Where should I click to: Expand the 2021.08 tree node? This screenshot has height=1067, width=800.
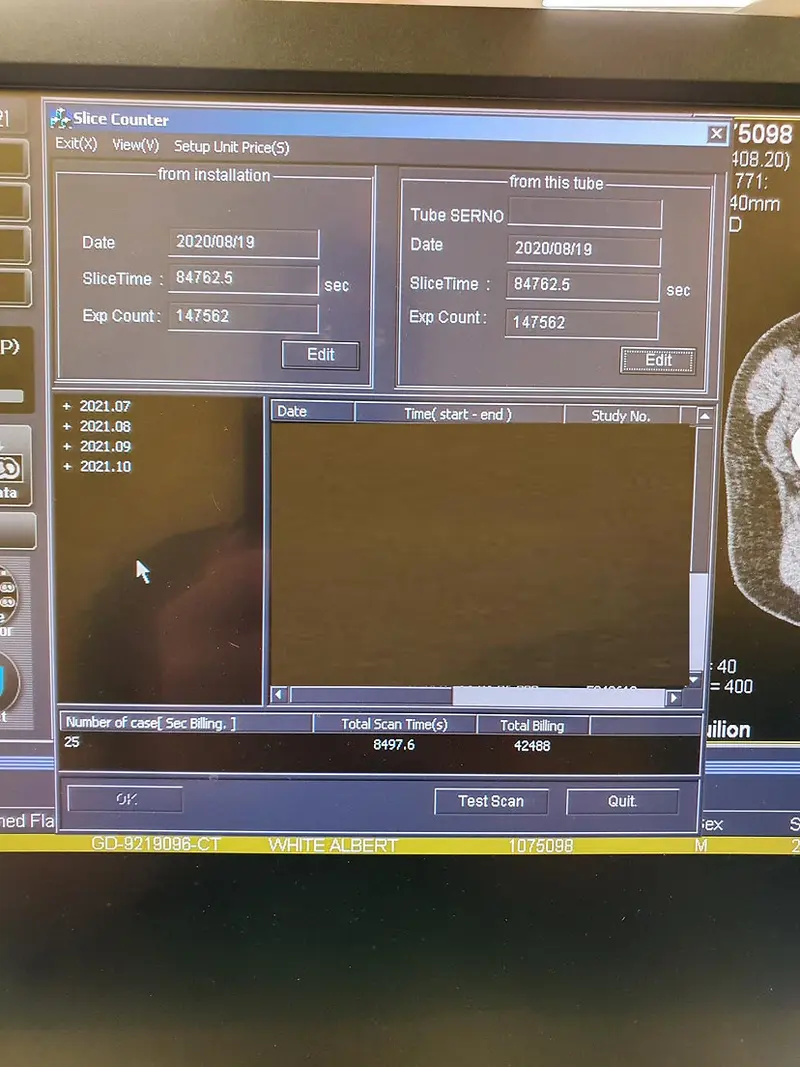coord(67,426)
